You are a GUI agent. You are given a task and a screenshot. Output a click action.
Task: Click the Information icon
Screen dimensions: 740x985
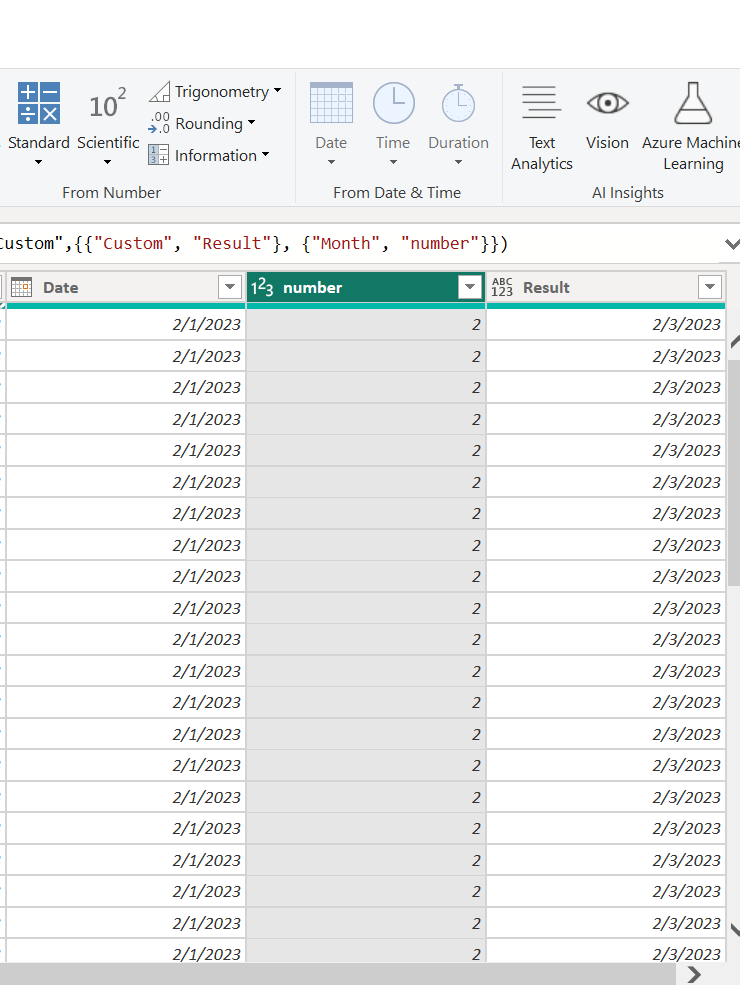pyautogui.click(x=158, y=155)
